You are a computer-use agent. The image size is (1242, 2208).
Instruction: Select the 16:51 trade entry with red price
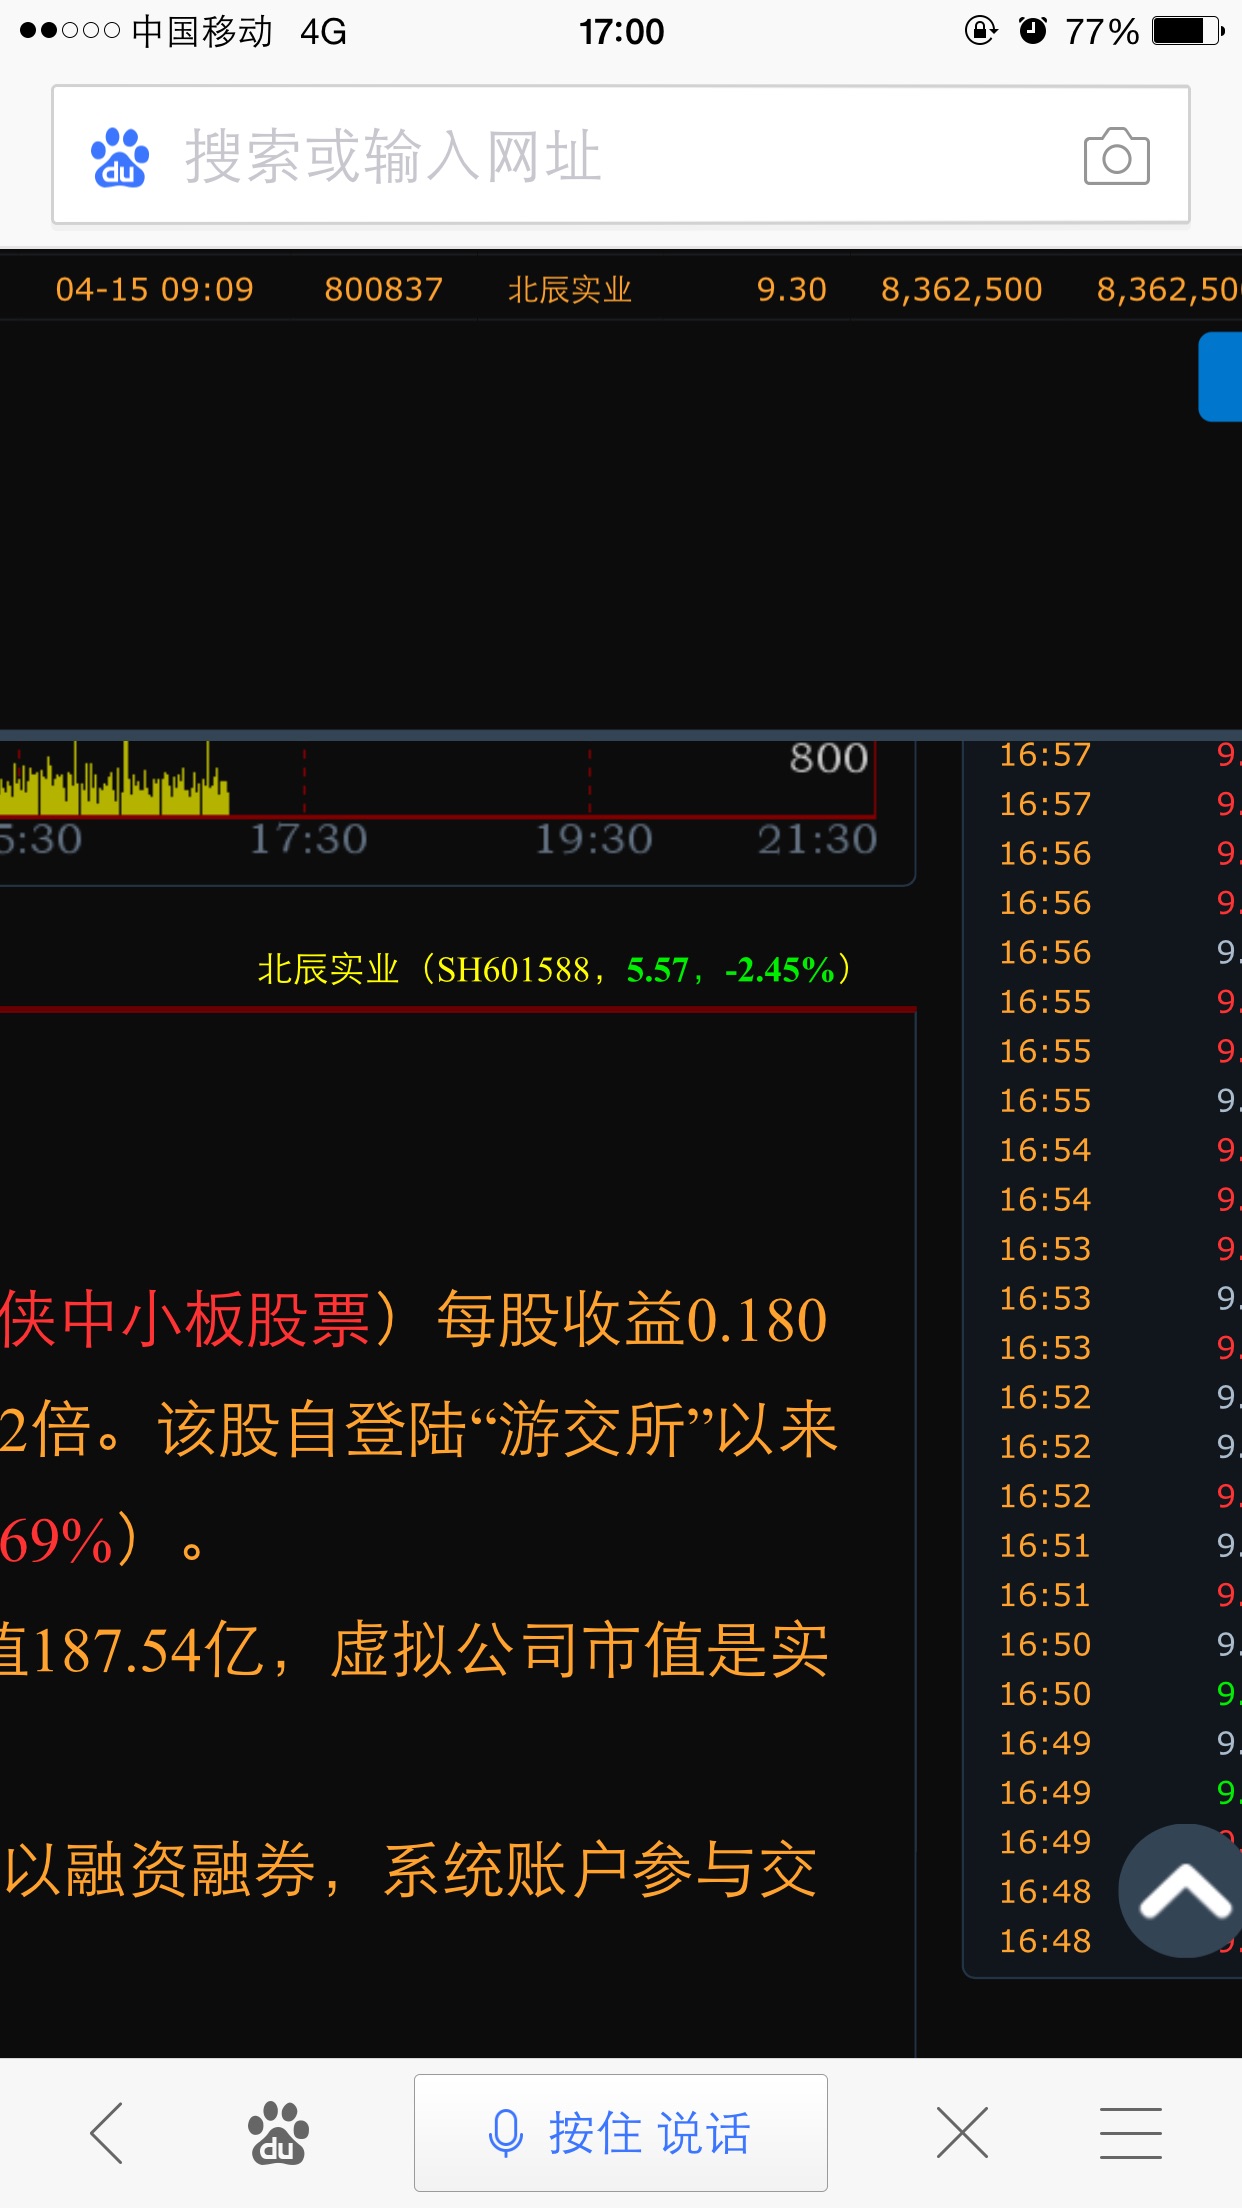(x=1045, y=1595)
